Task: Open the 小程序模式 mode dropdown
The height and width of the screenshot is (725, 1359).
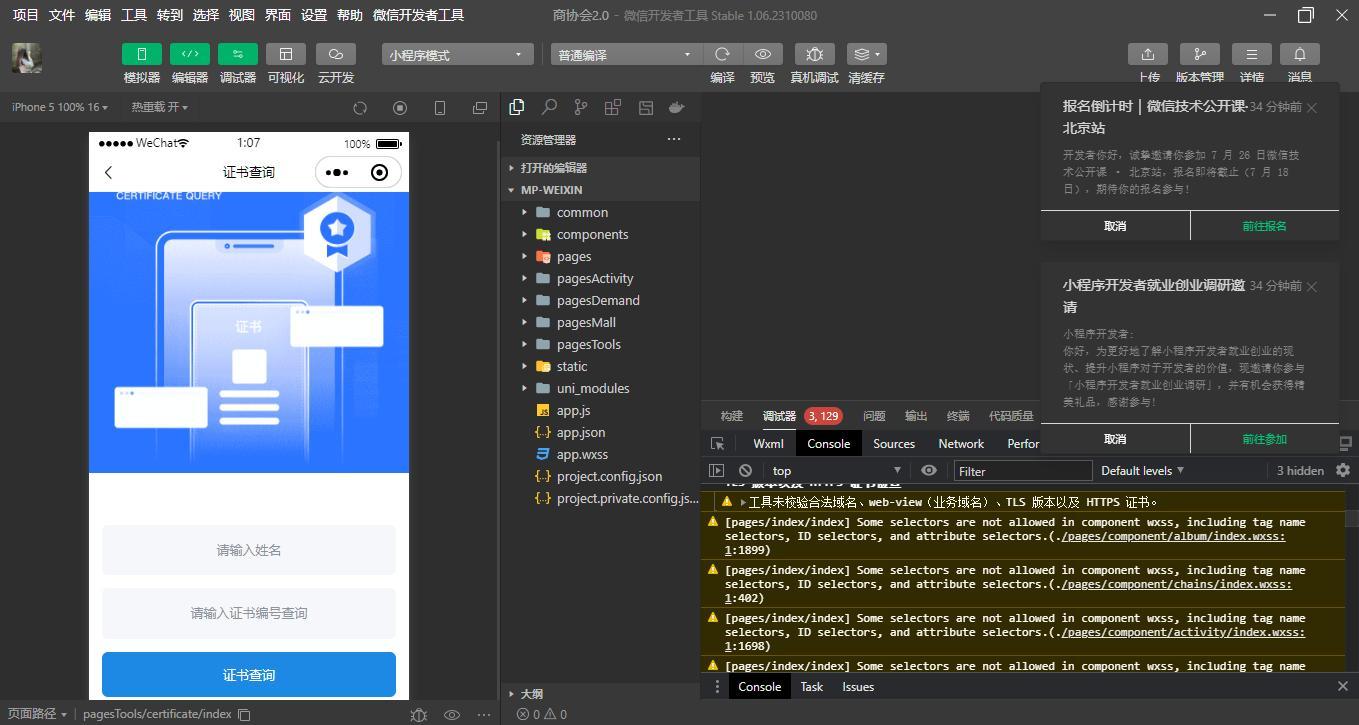Action: coord(457,54)
